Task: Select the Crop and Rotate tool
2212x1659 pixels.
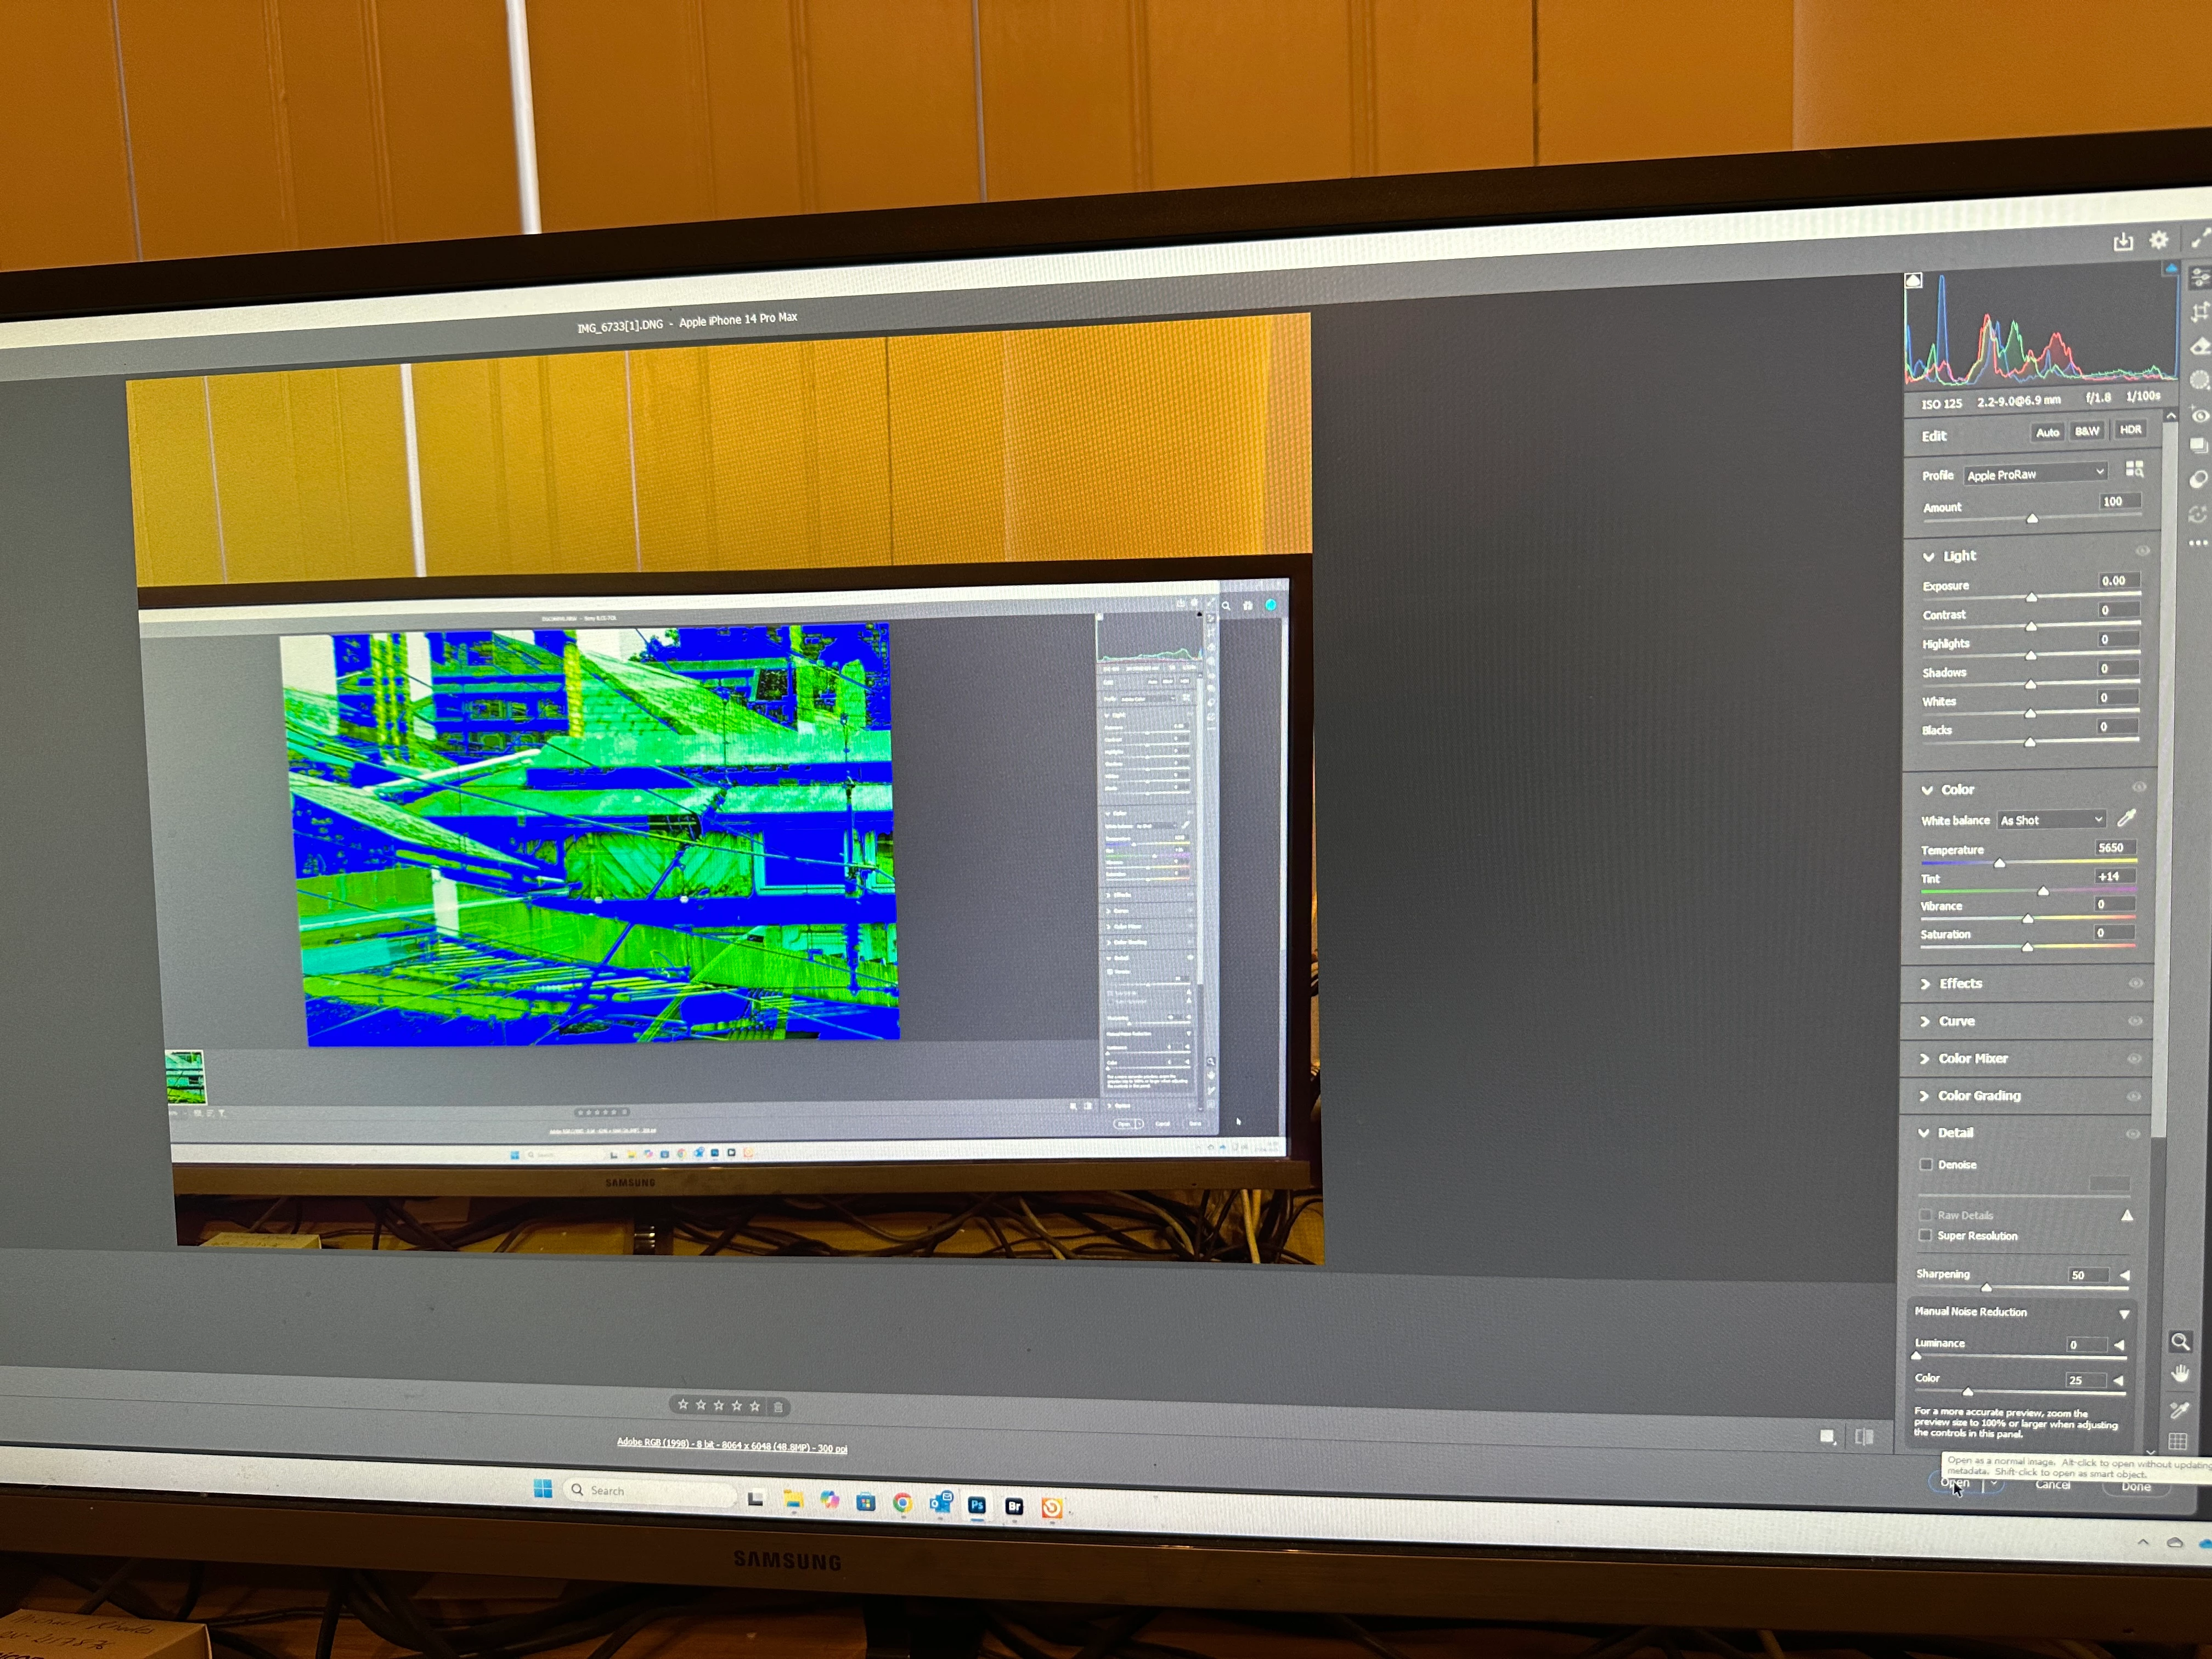Action: point(2199,312)
